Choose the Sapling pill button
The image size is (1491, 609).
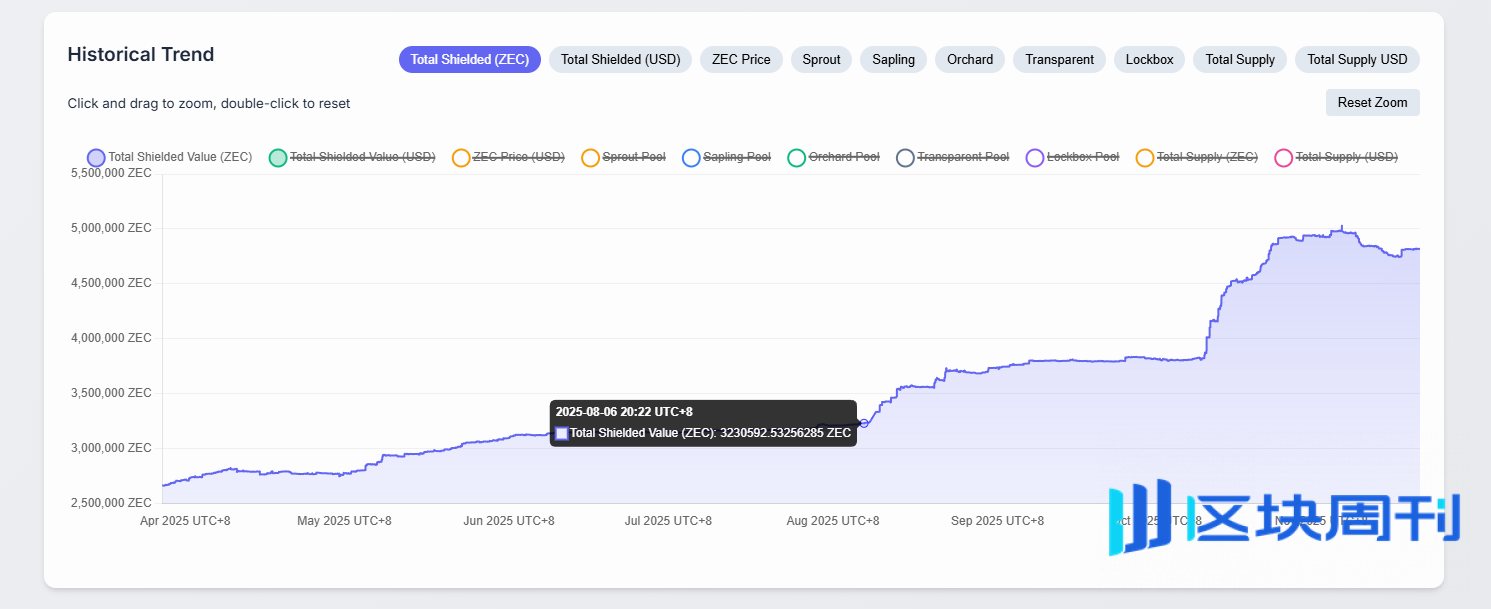893,59
